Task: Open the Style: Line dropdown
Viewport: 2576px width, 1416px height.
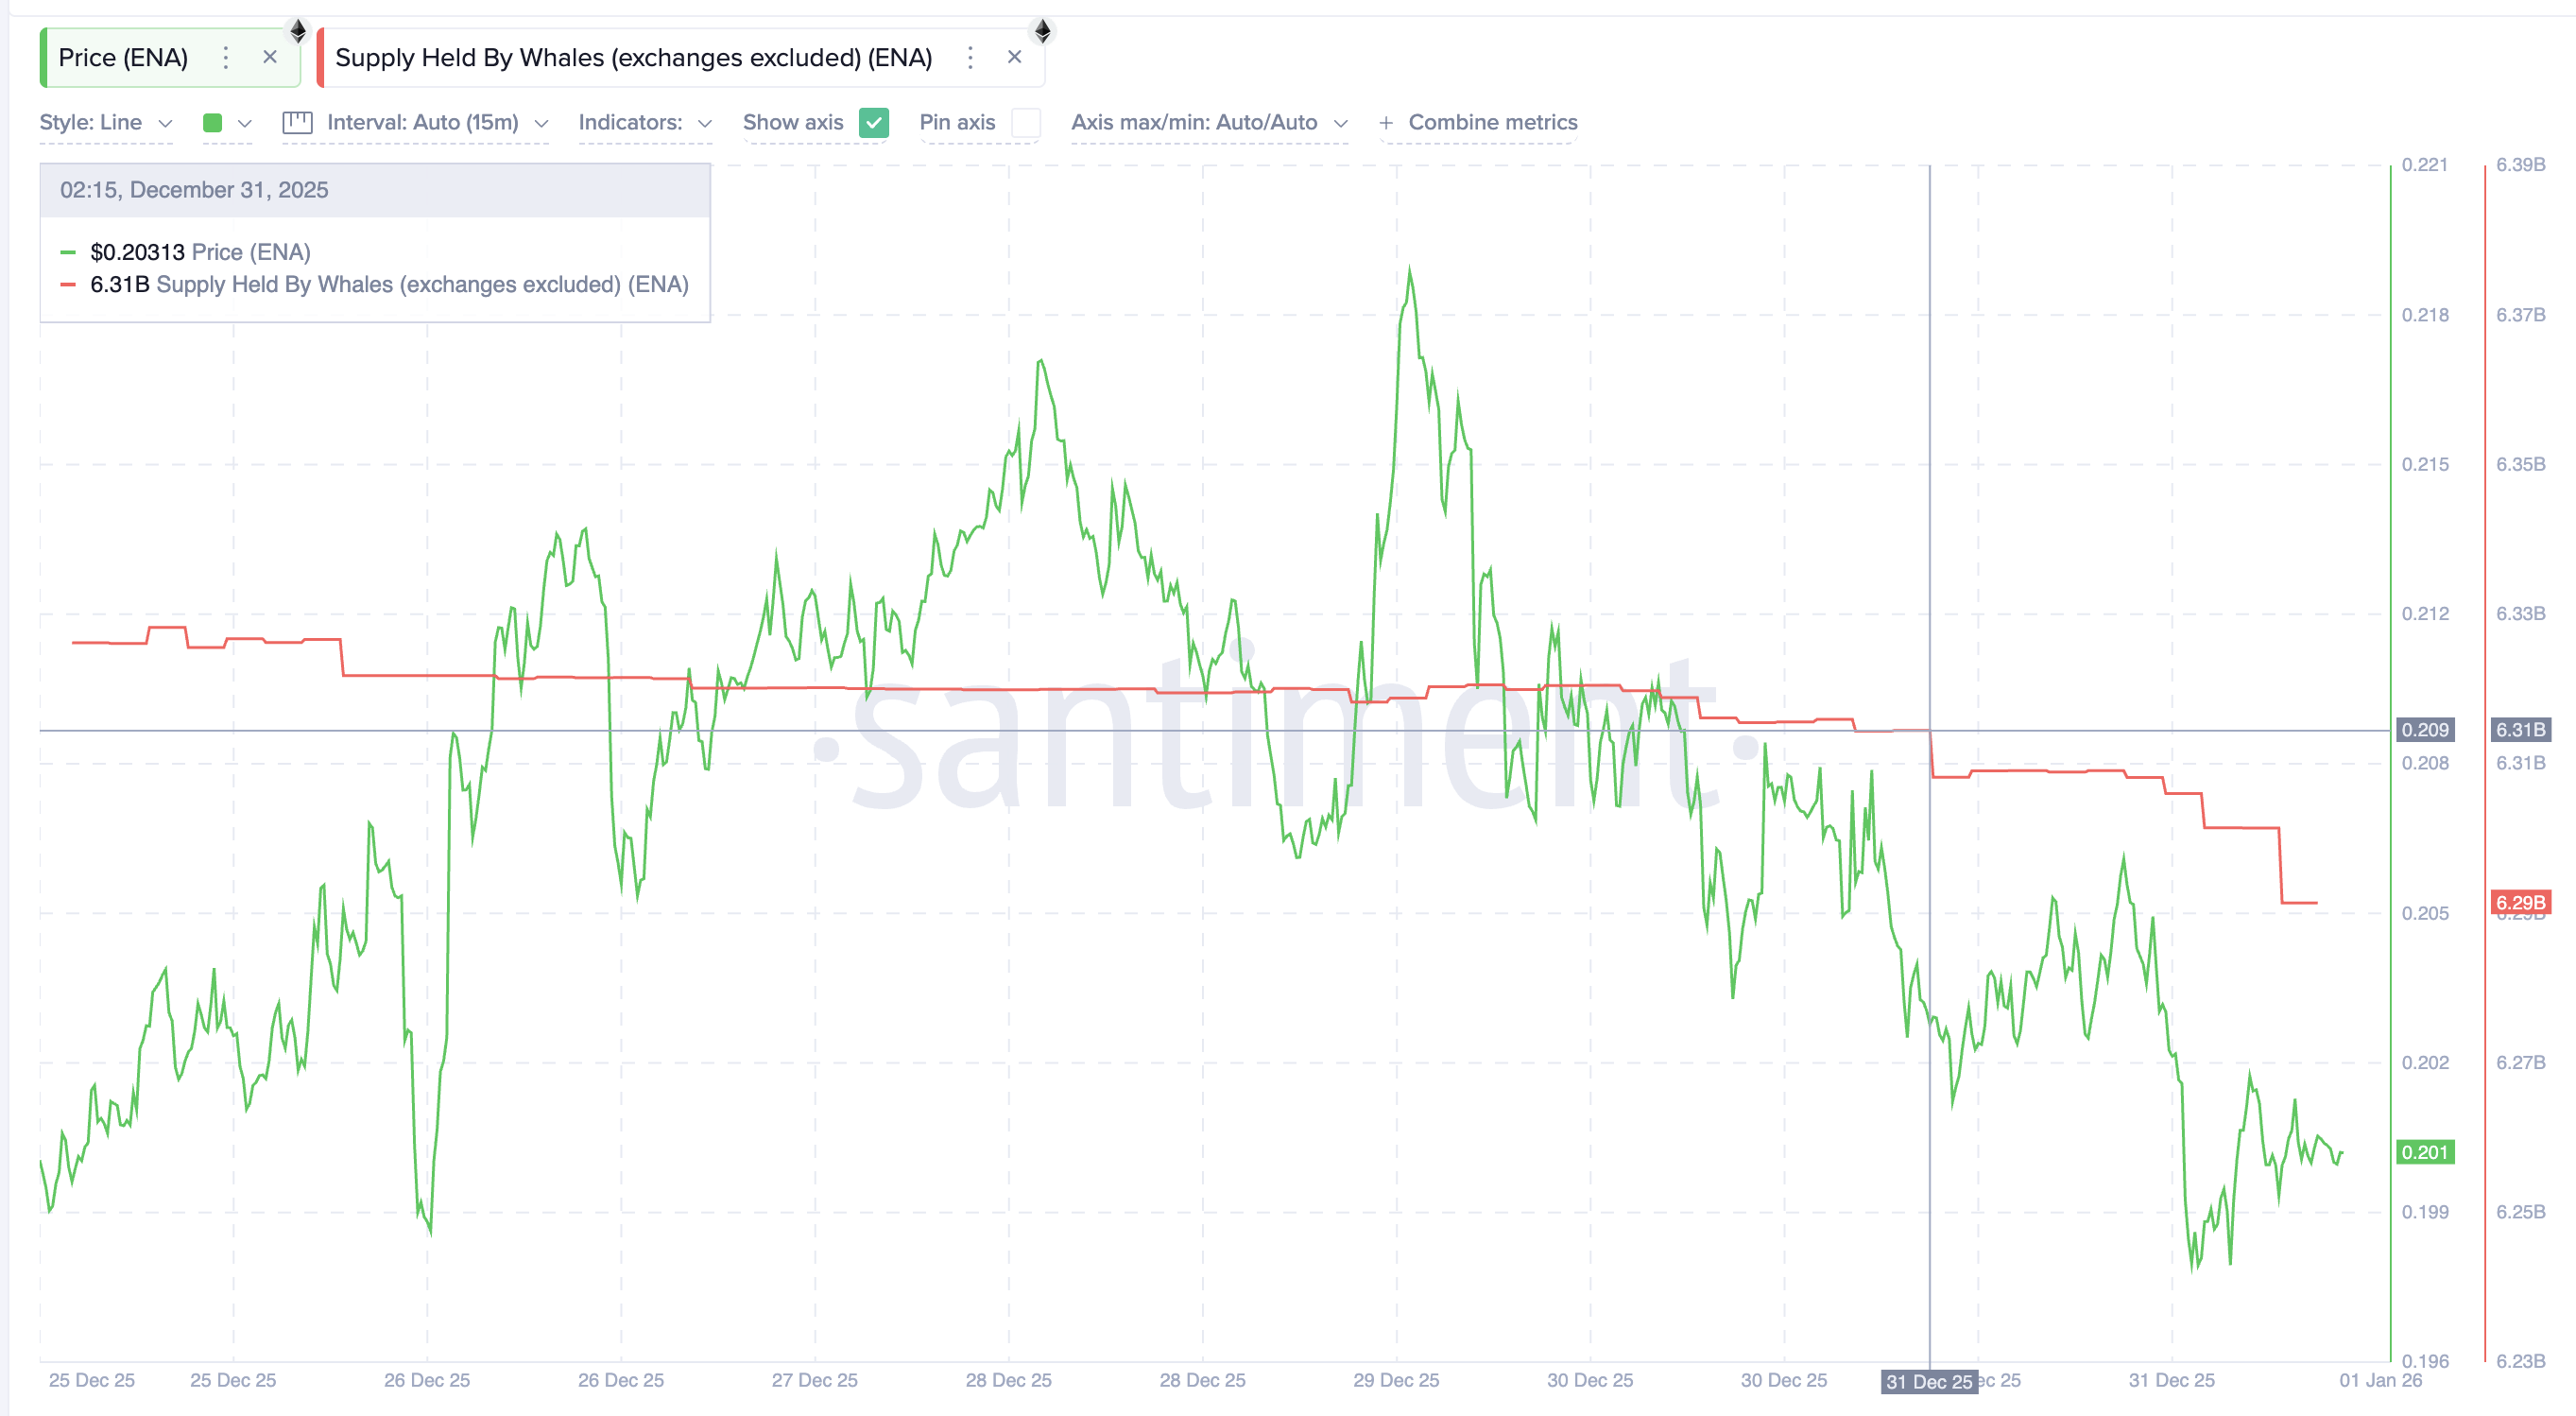Action: pos(104,122)
